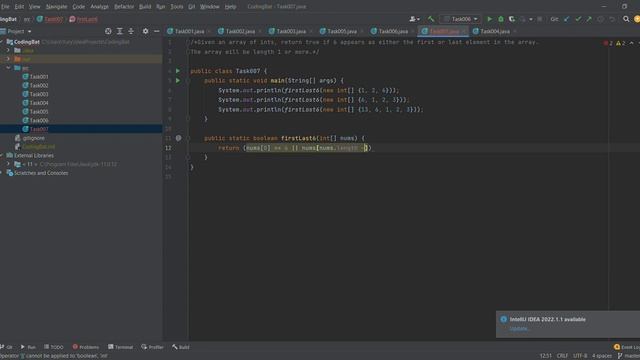Switch to the Task004.java tab
Image resolution: width=640 pixels, height=360 pixels.
click(495, 31)
